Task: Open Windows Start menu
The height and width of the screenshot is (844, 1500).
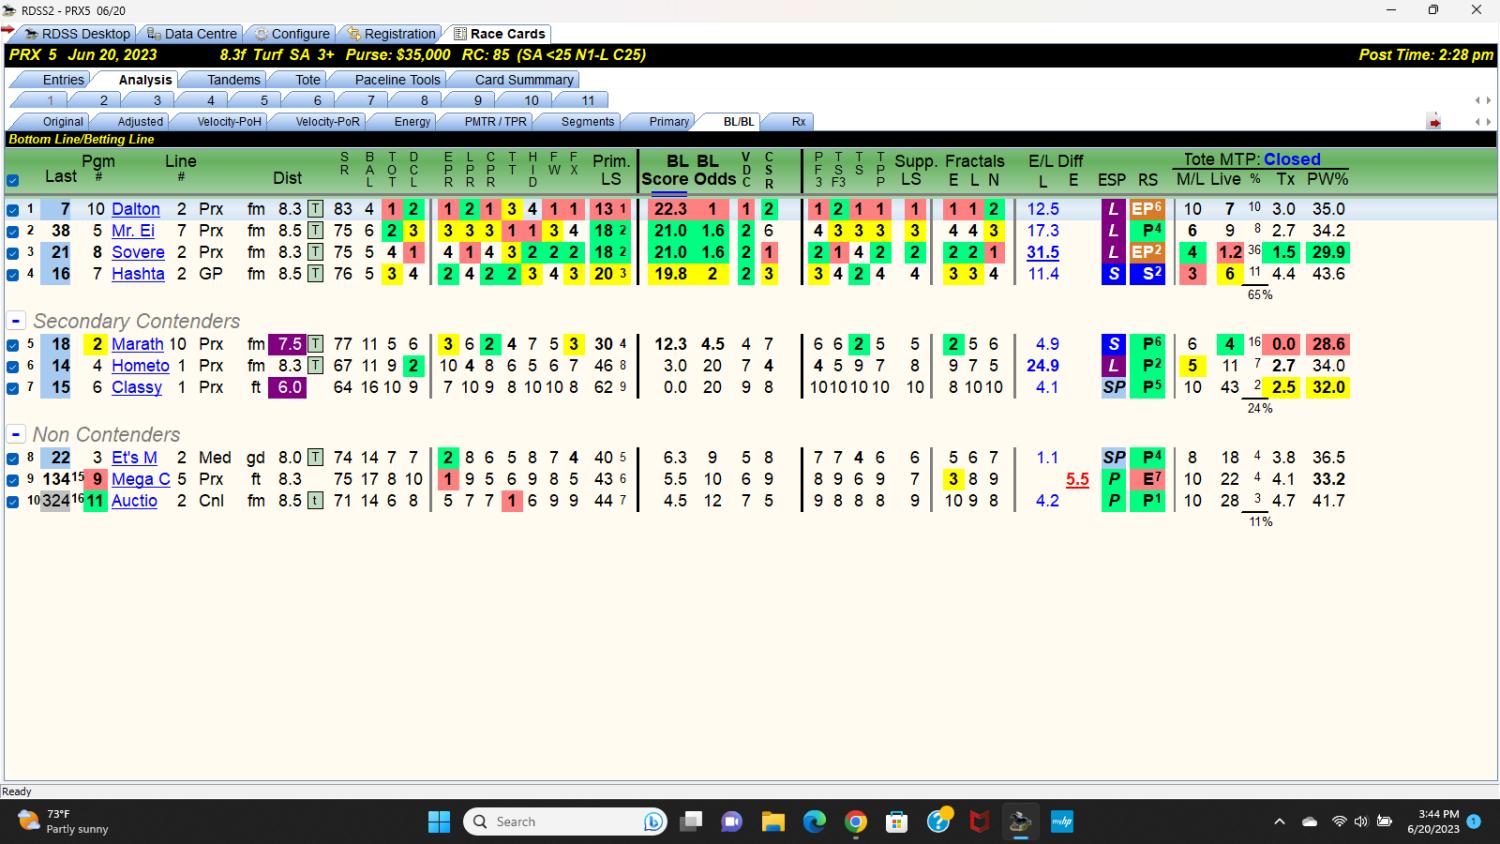Action: [438, 822]
